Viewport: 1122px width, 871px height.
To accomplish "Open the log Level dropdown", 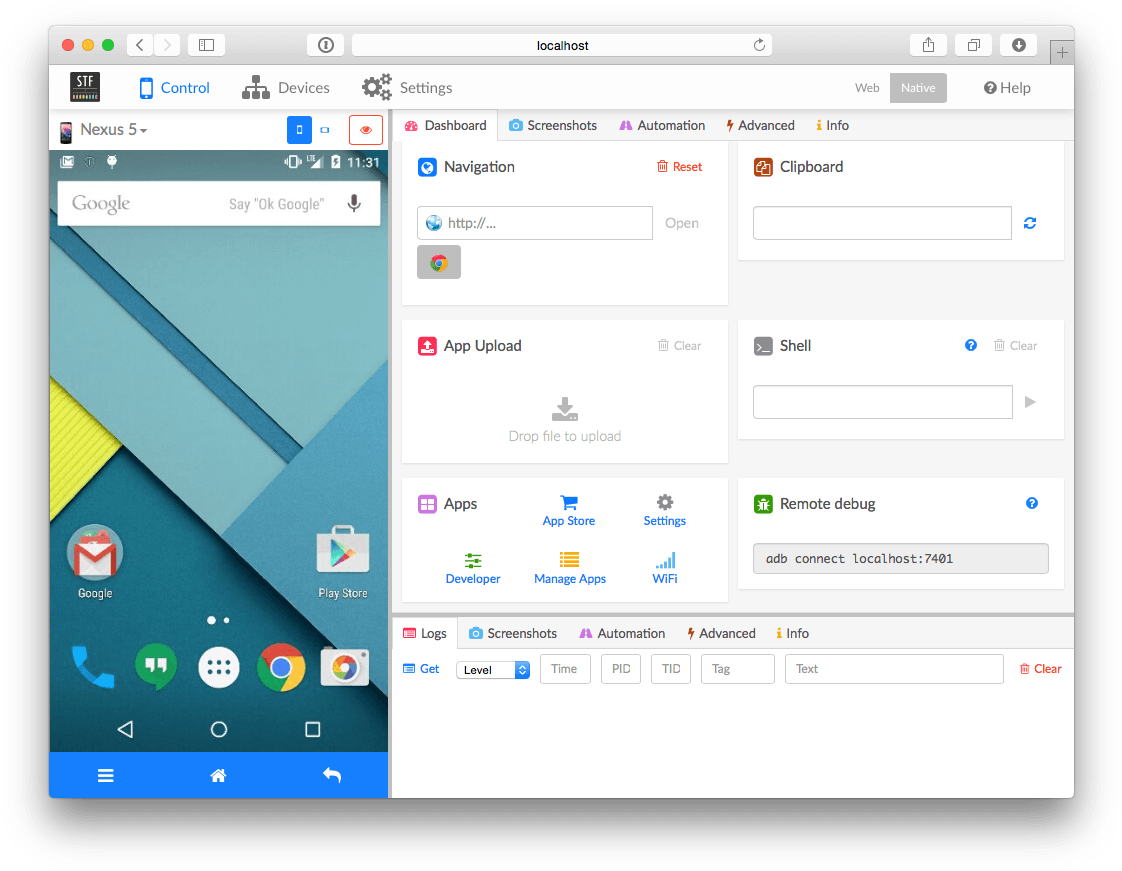I will click(x=493, y=670).
